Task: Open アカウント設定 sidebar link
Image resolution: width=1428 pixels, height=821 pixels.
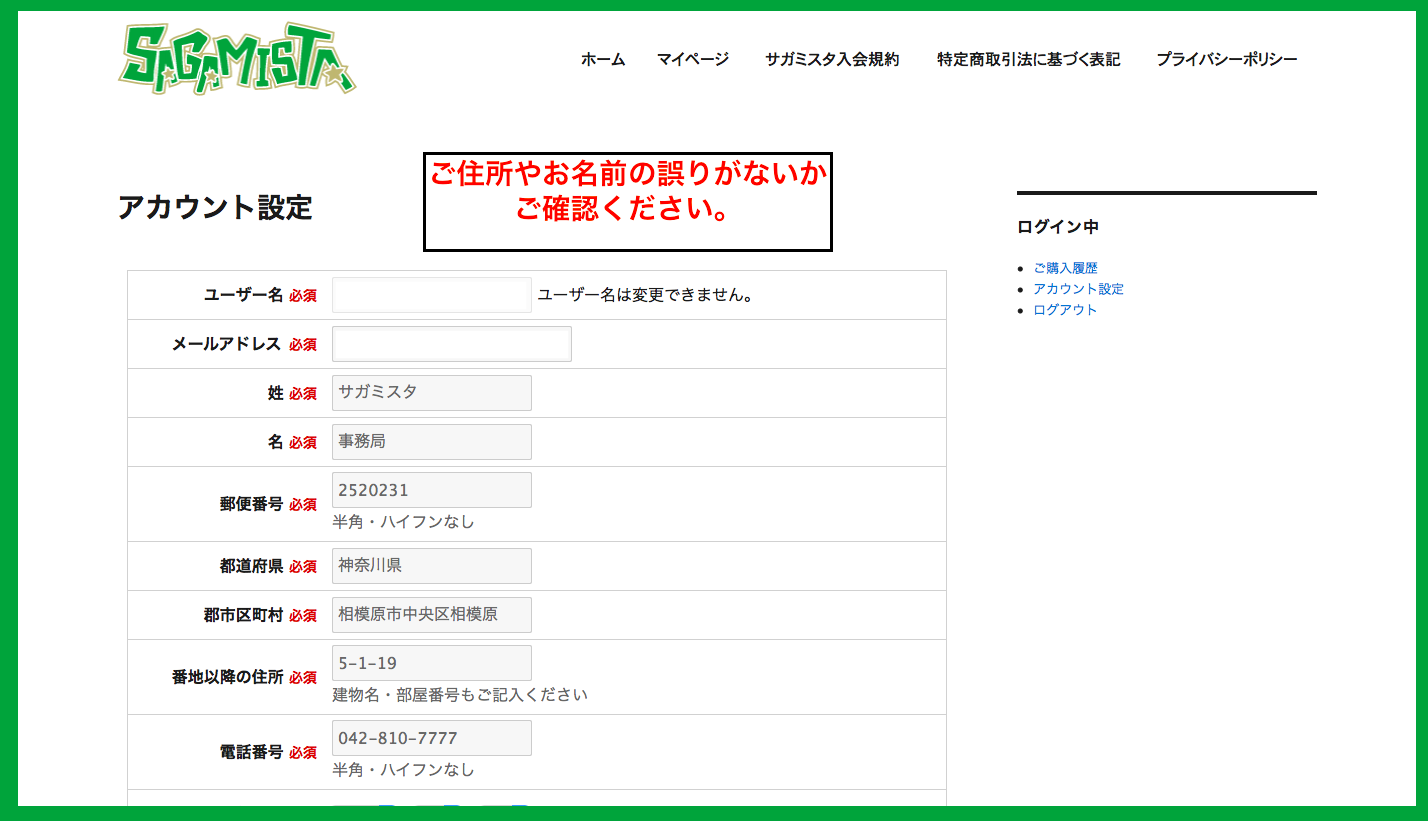Action: pyautogui.click(x=1078, y=289)
